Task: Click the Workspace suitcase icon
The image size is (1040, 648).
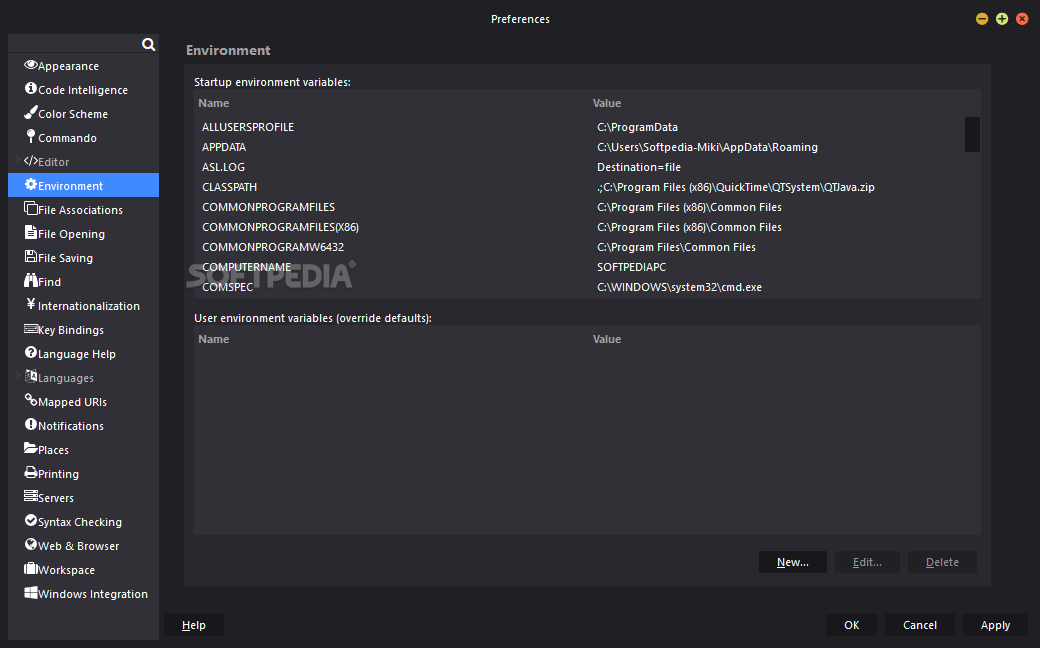Action: point(31,568)
